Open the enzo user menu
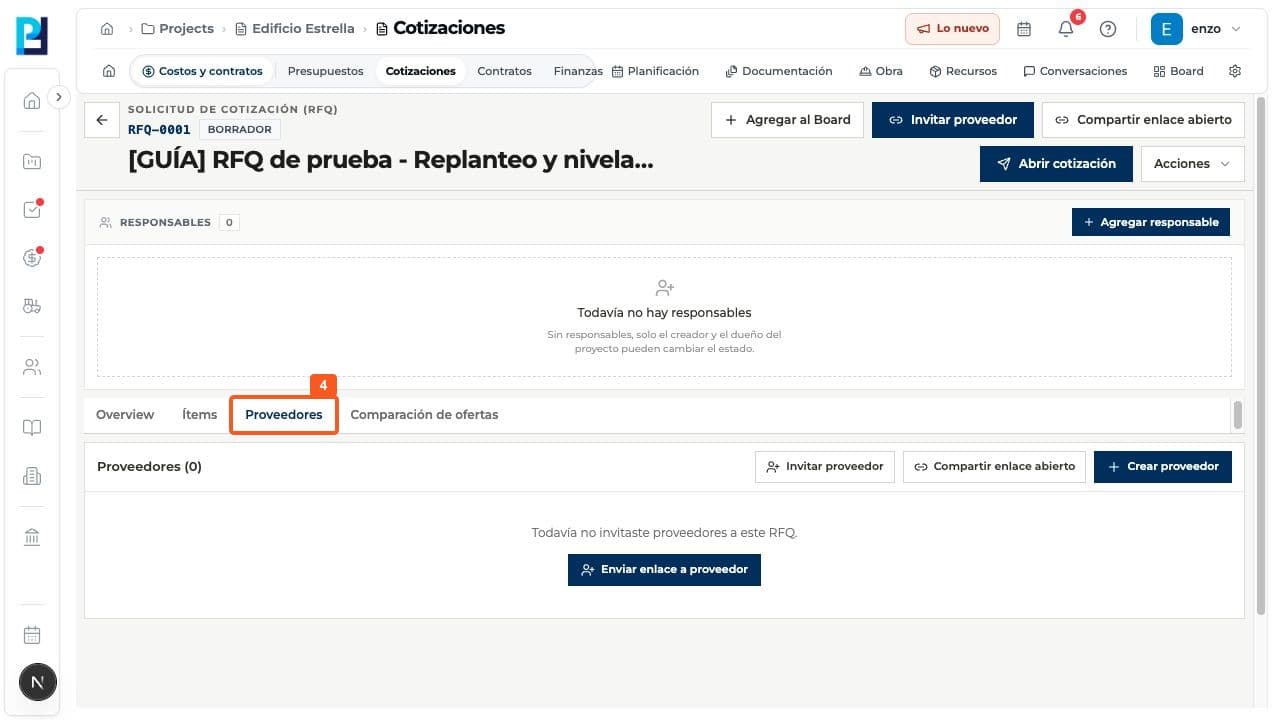This screenshot has height=720, width=1280. click(x=1196, y=29)
